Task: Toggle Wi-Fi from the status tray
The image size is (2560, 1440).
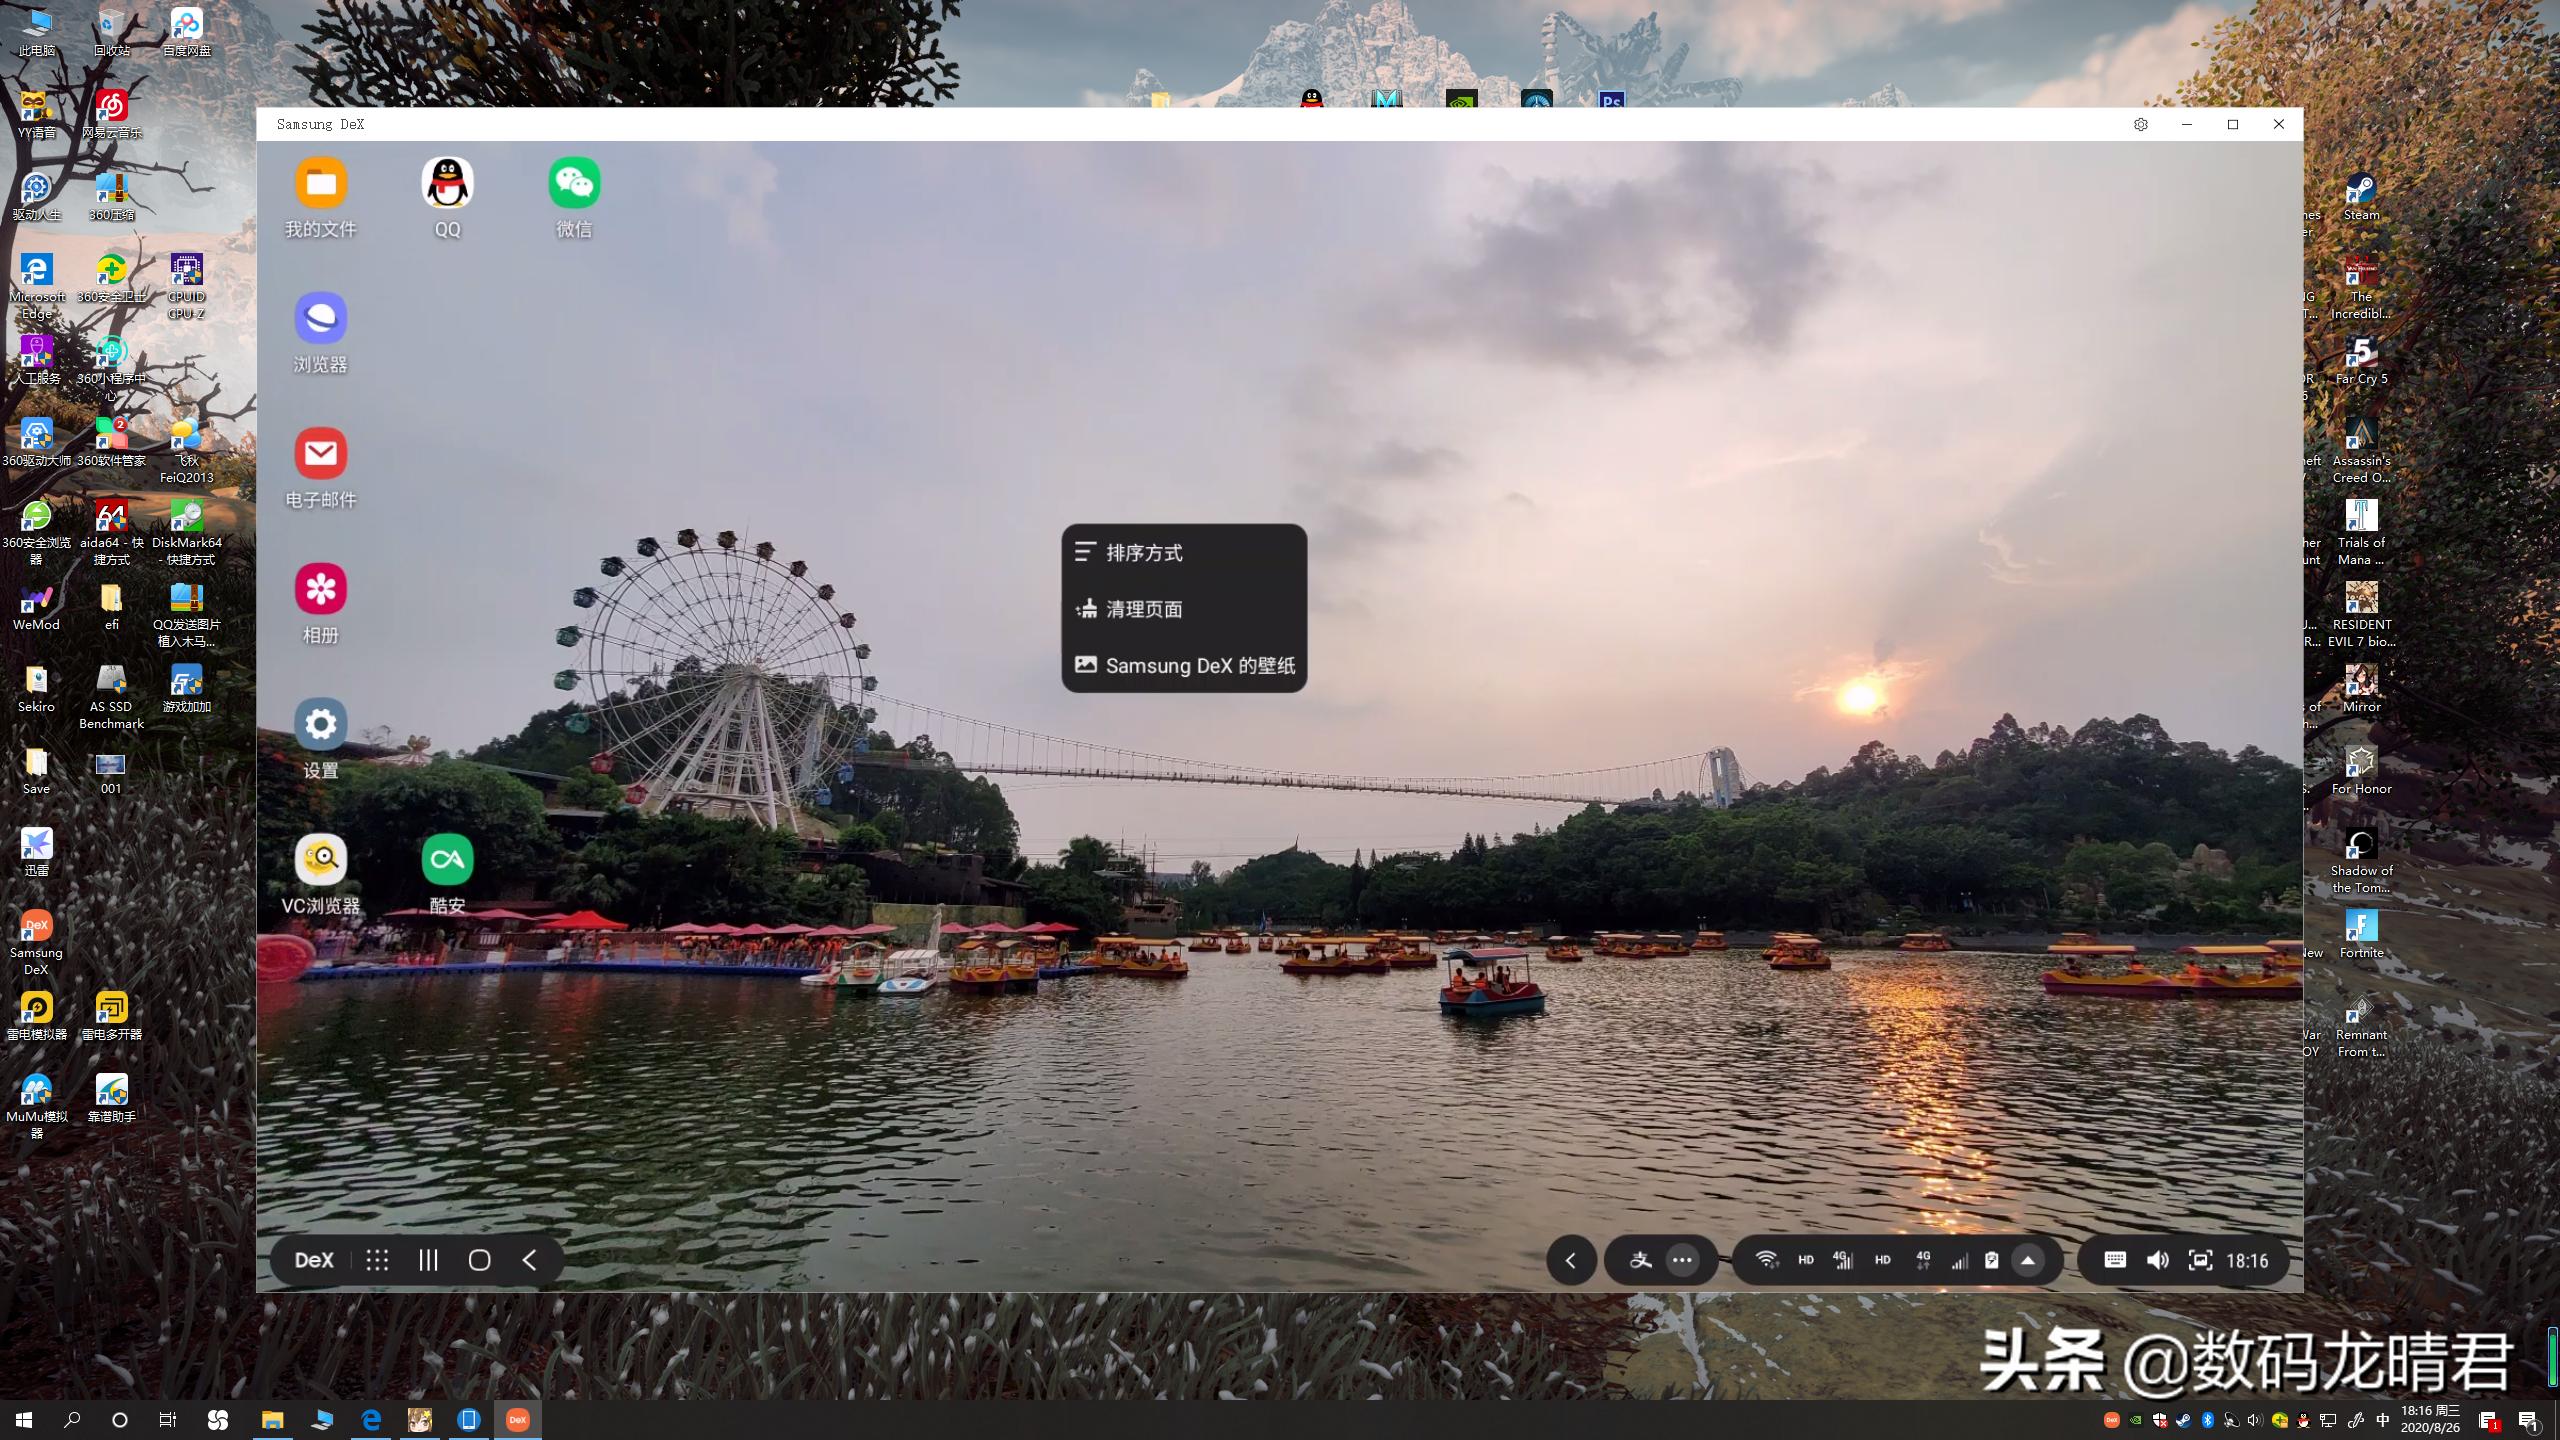Action: click(1768, 1260)
